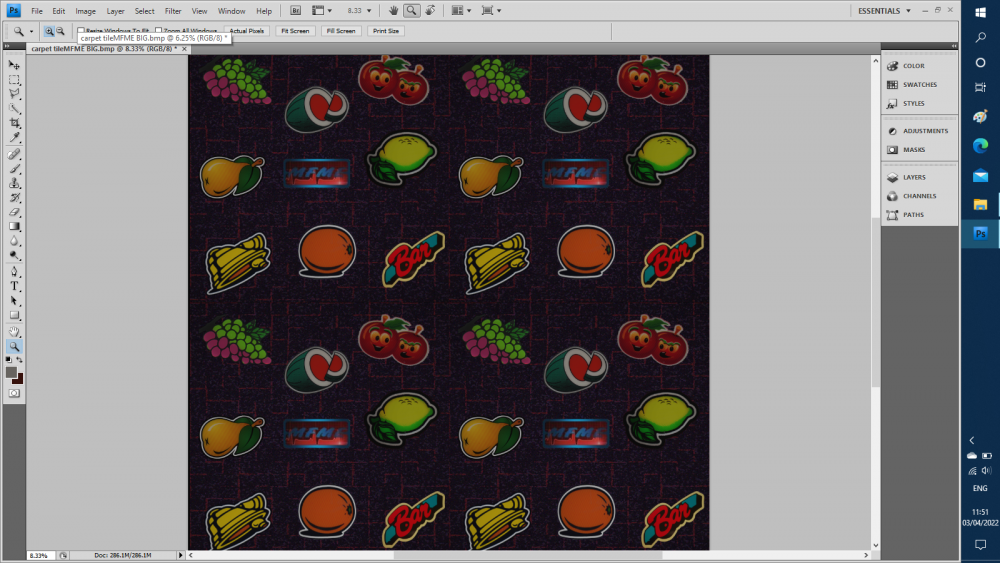
Task: Open the Edit menu
Action: pos(59,11)
